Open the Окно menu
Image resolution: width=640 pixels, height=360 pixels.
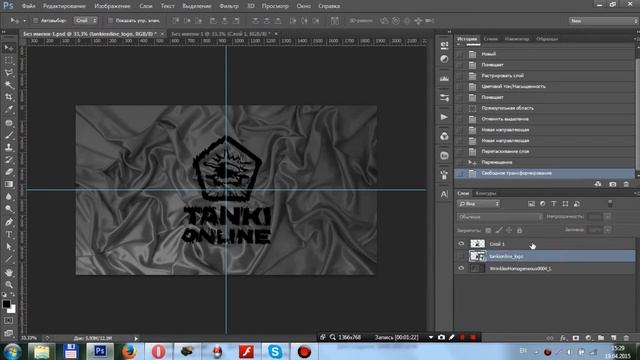[303, 6]
